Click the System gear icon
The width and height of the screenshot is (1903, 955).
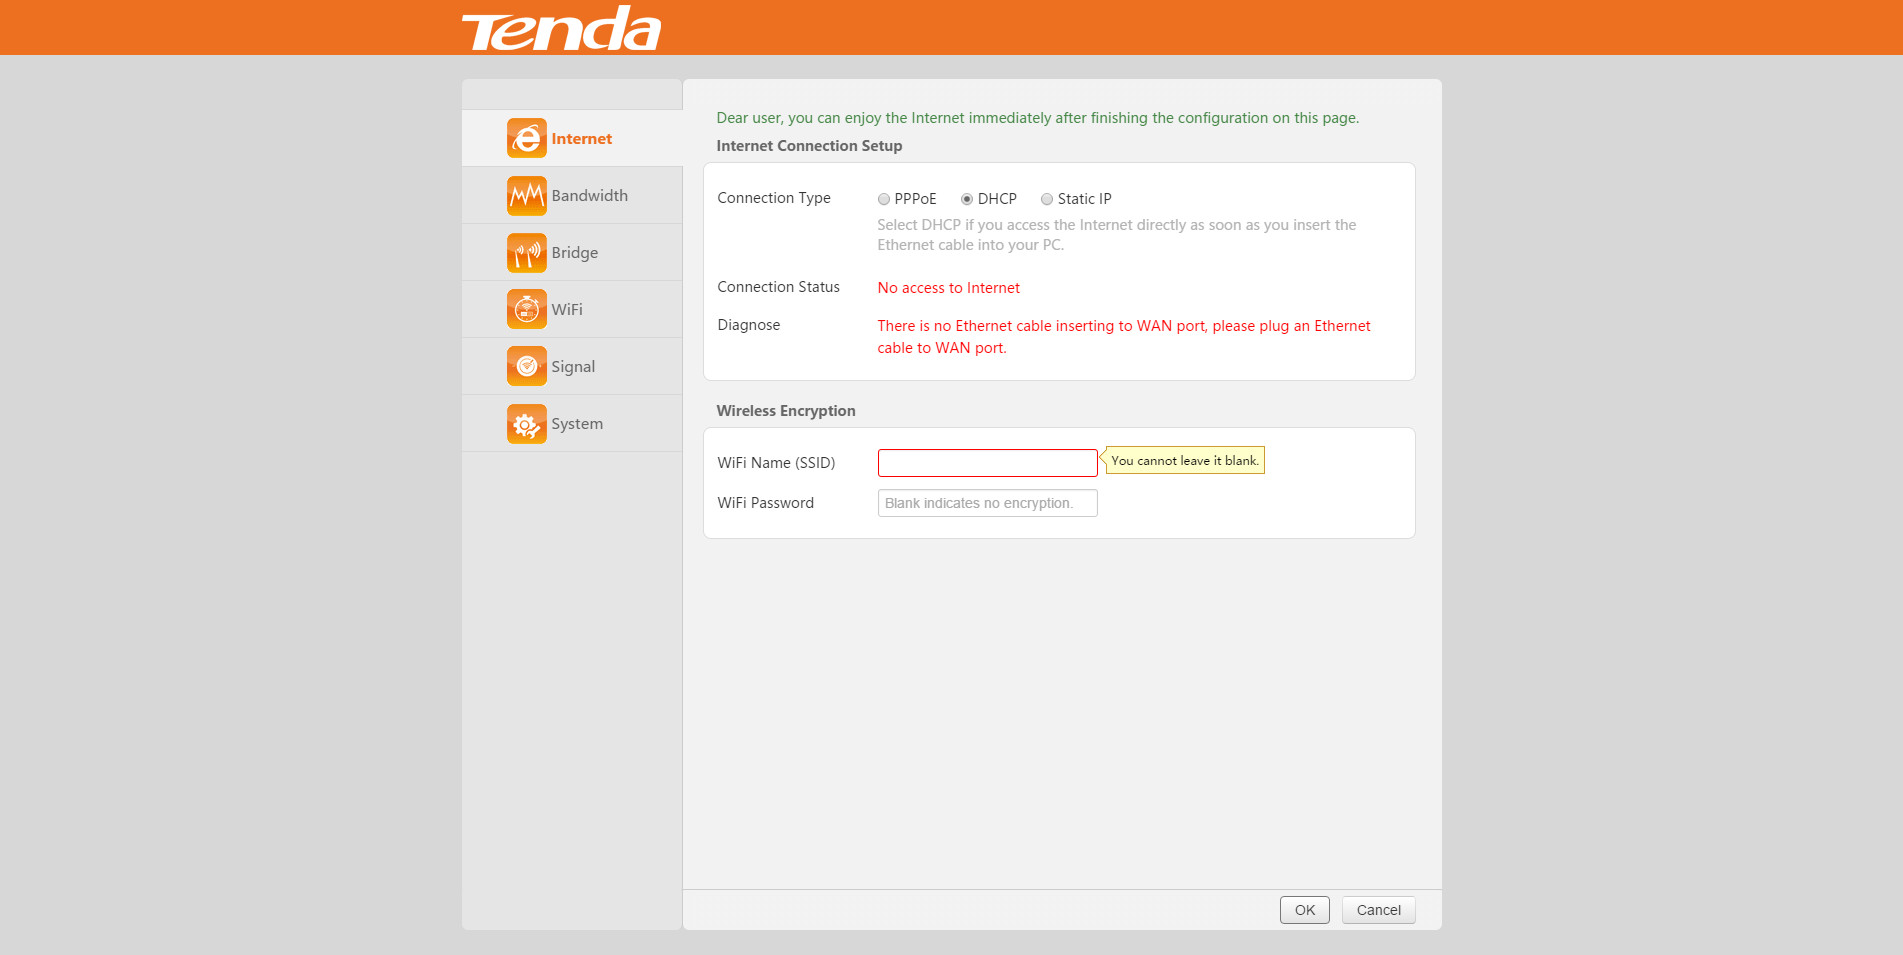(x=526, y=423)
